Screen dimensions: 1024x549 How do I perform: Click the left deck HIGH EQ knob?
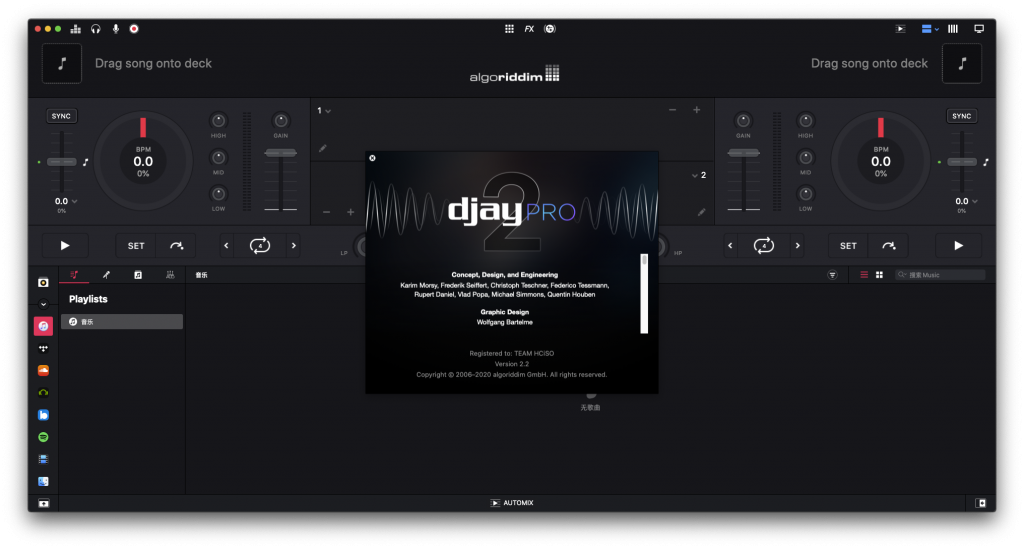[x=218, y=120]
